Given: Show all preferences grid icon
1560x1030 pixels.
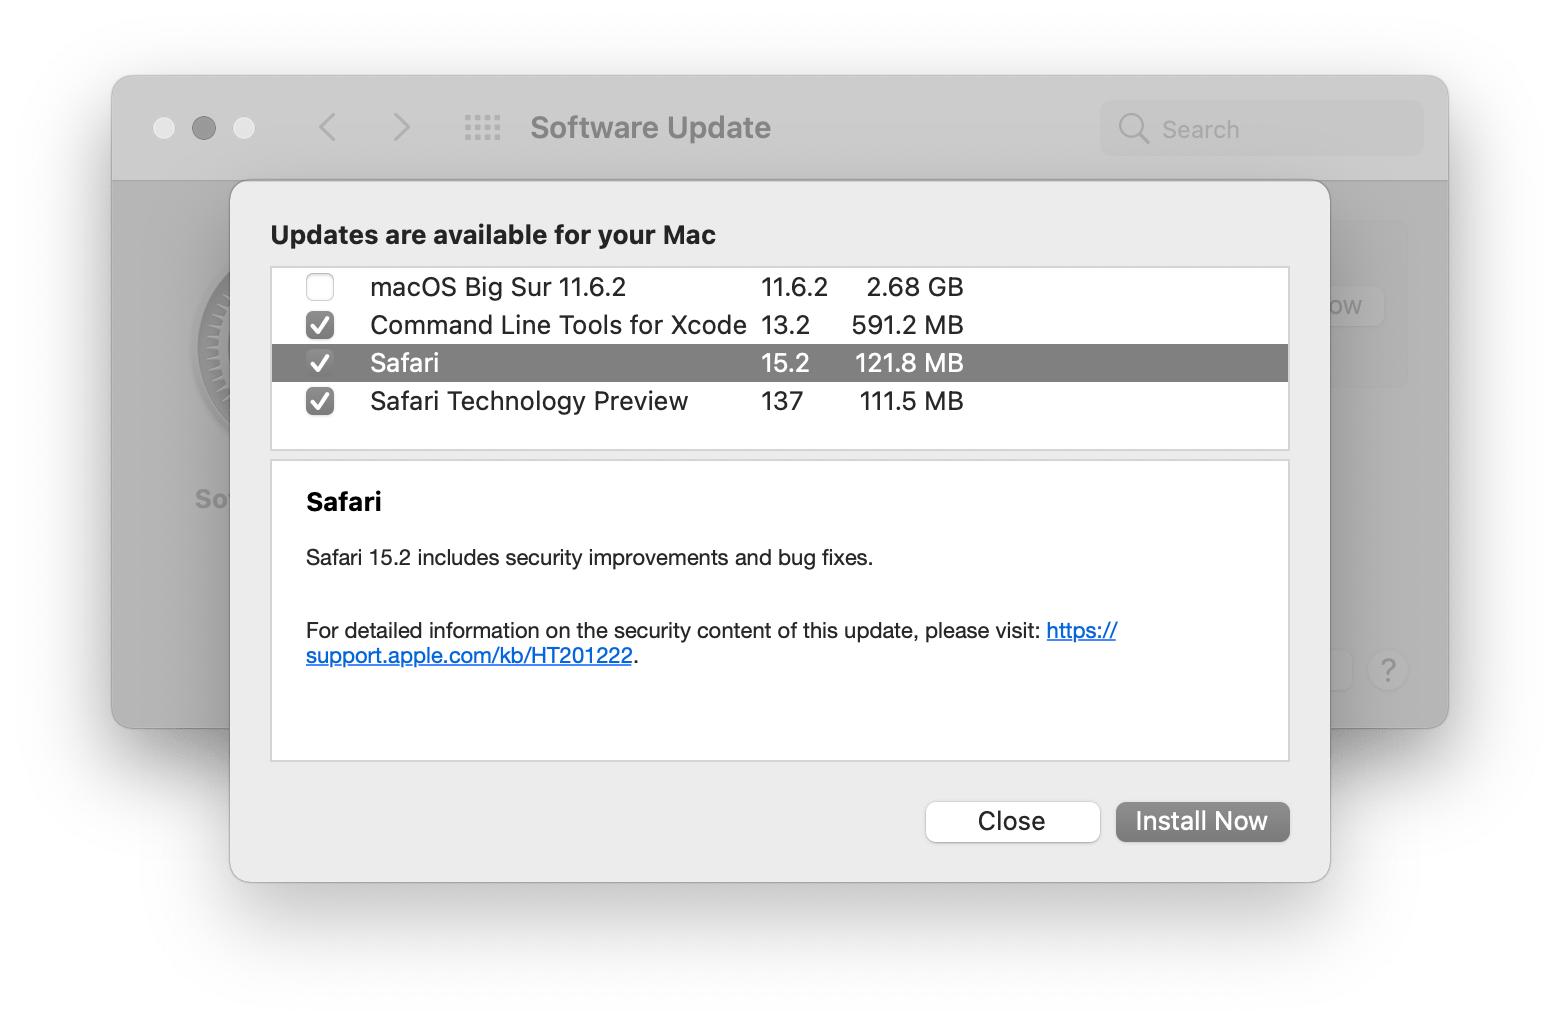Looking at the screenshot, I should click(483, 127).
